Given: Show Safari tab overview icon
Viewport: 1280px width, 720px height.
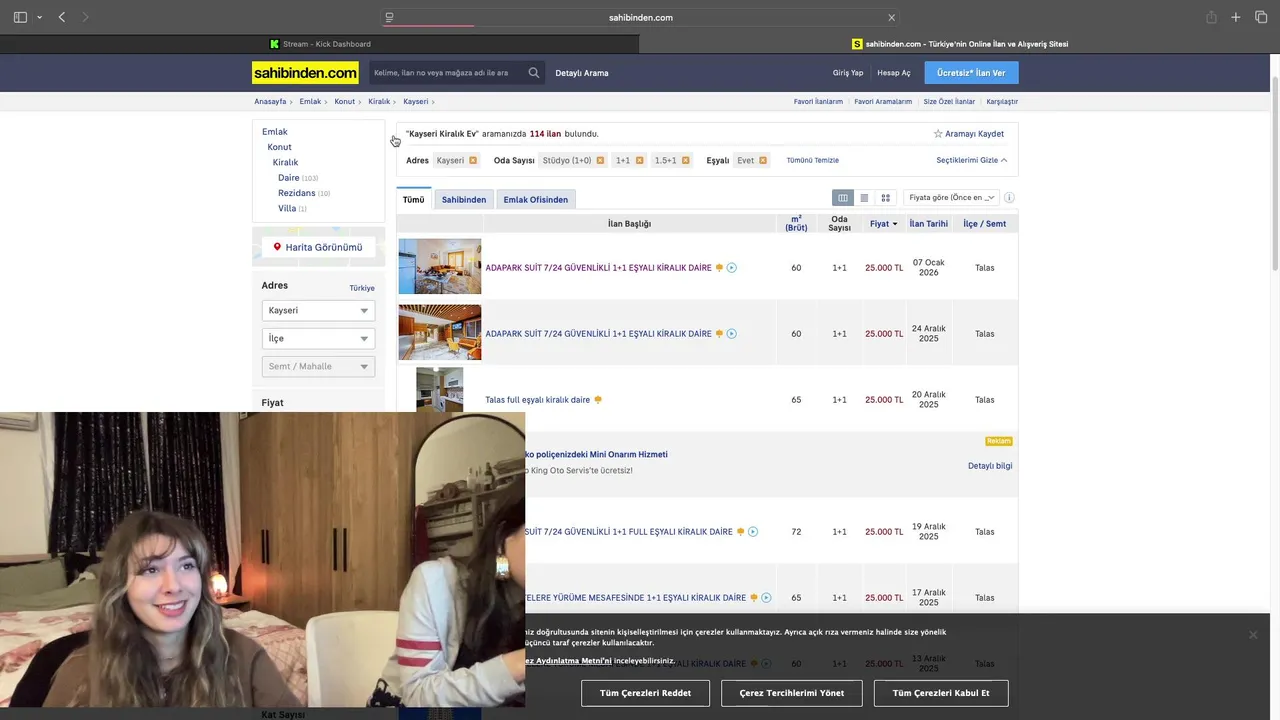Looking at the screenshot, I should pos(1261,17).
